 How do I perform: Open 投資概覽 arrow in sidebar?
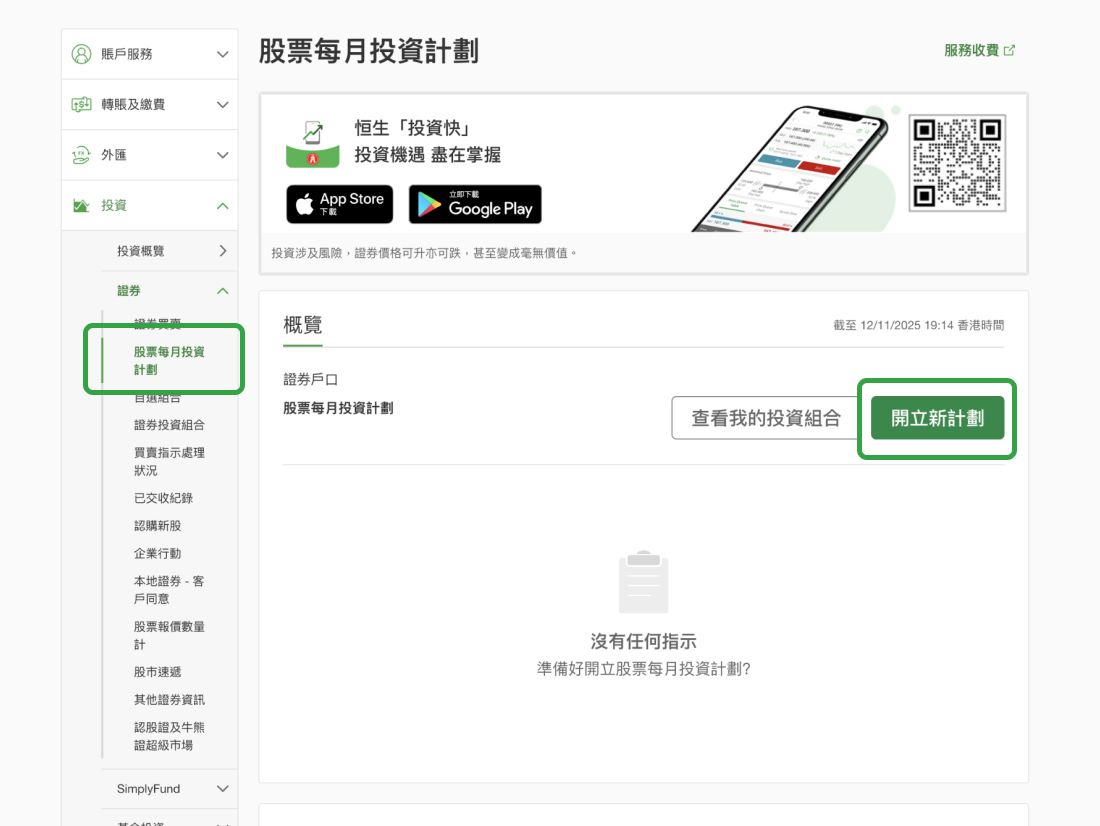click(222, 251)
